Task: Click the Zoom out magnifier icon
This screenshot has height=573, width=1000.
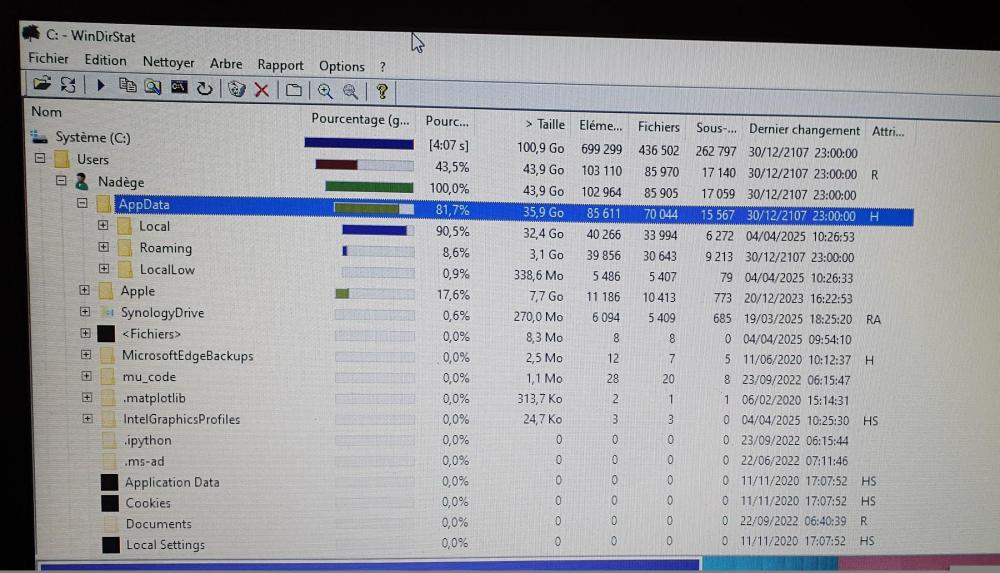Action: pos(350,92)
